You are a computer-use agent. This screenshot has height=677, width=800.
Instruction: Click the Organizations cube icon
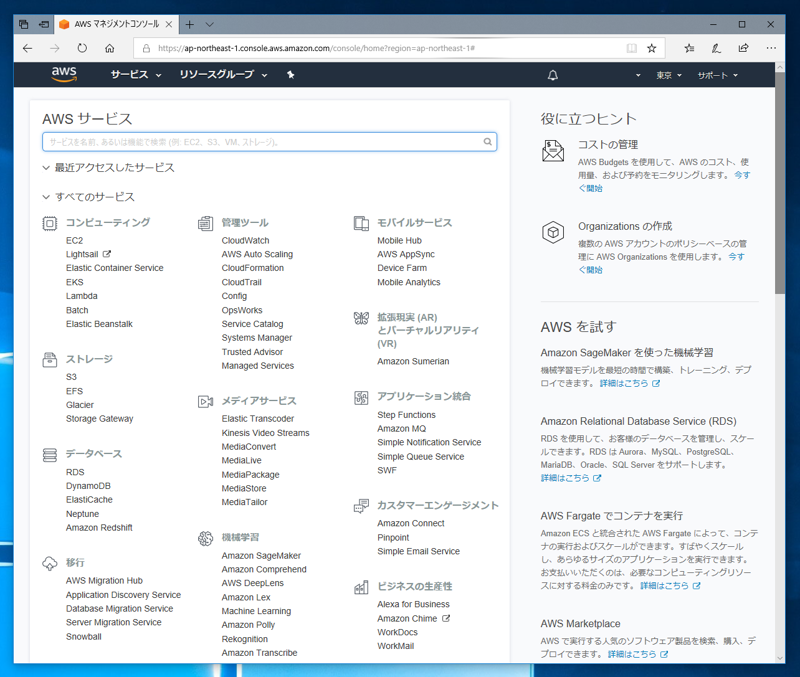553,233
